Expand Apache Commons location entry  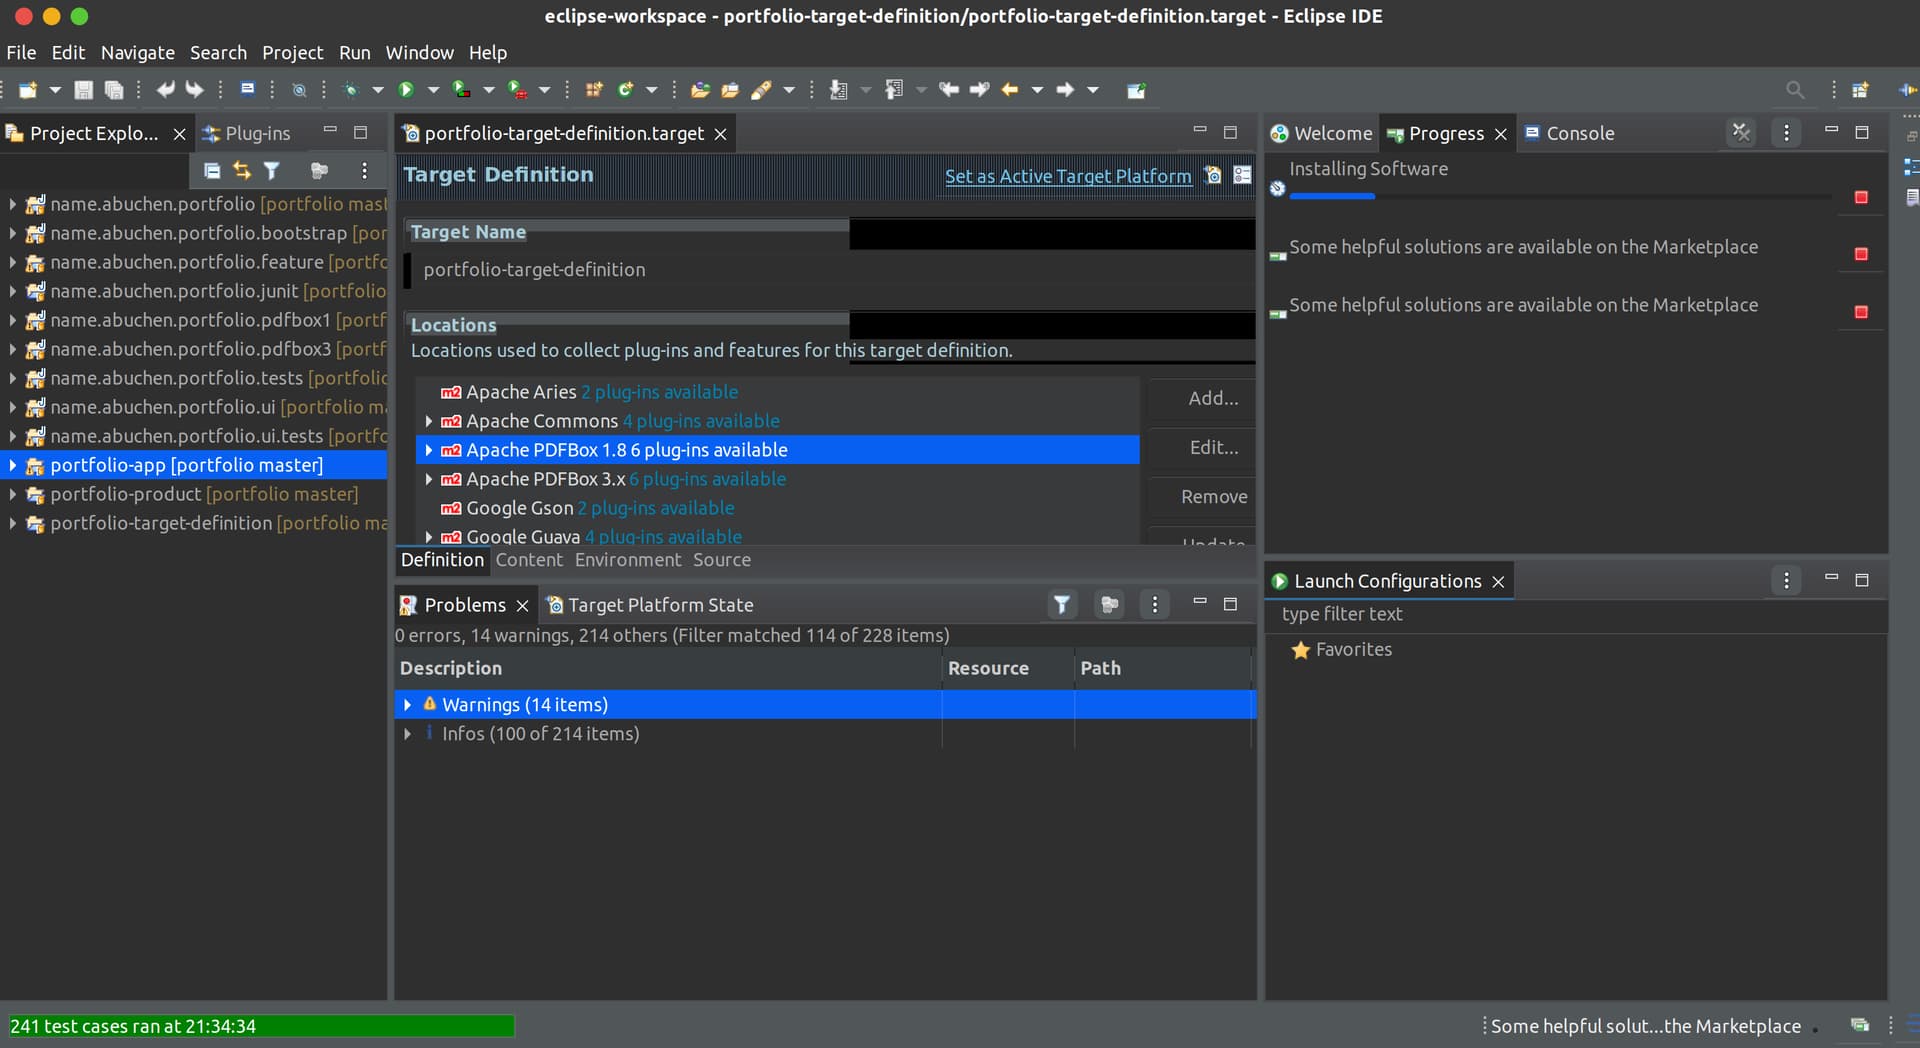pos(429,421)
